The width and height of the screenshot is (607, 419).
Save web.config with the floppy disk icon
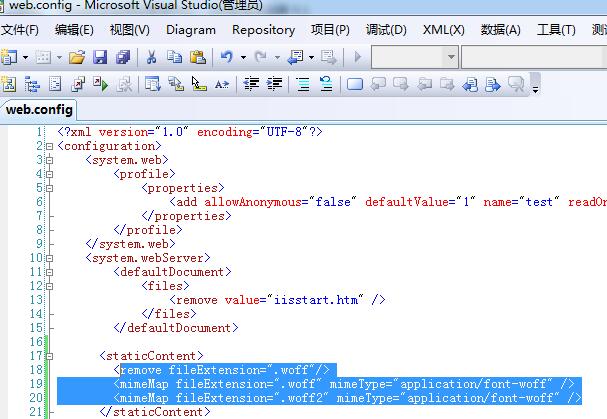100,57
